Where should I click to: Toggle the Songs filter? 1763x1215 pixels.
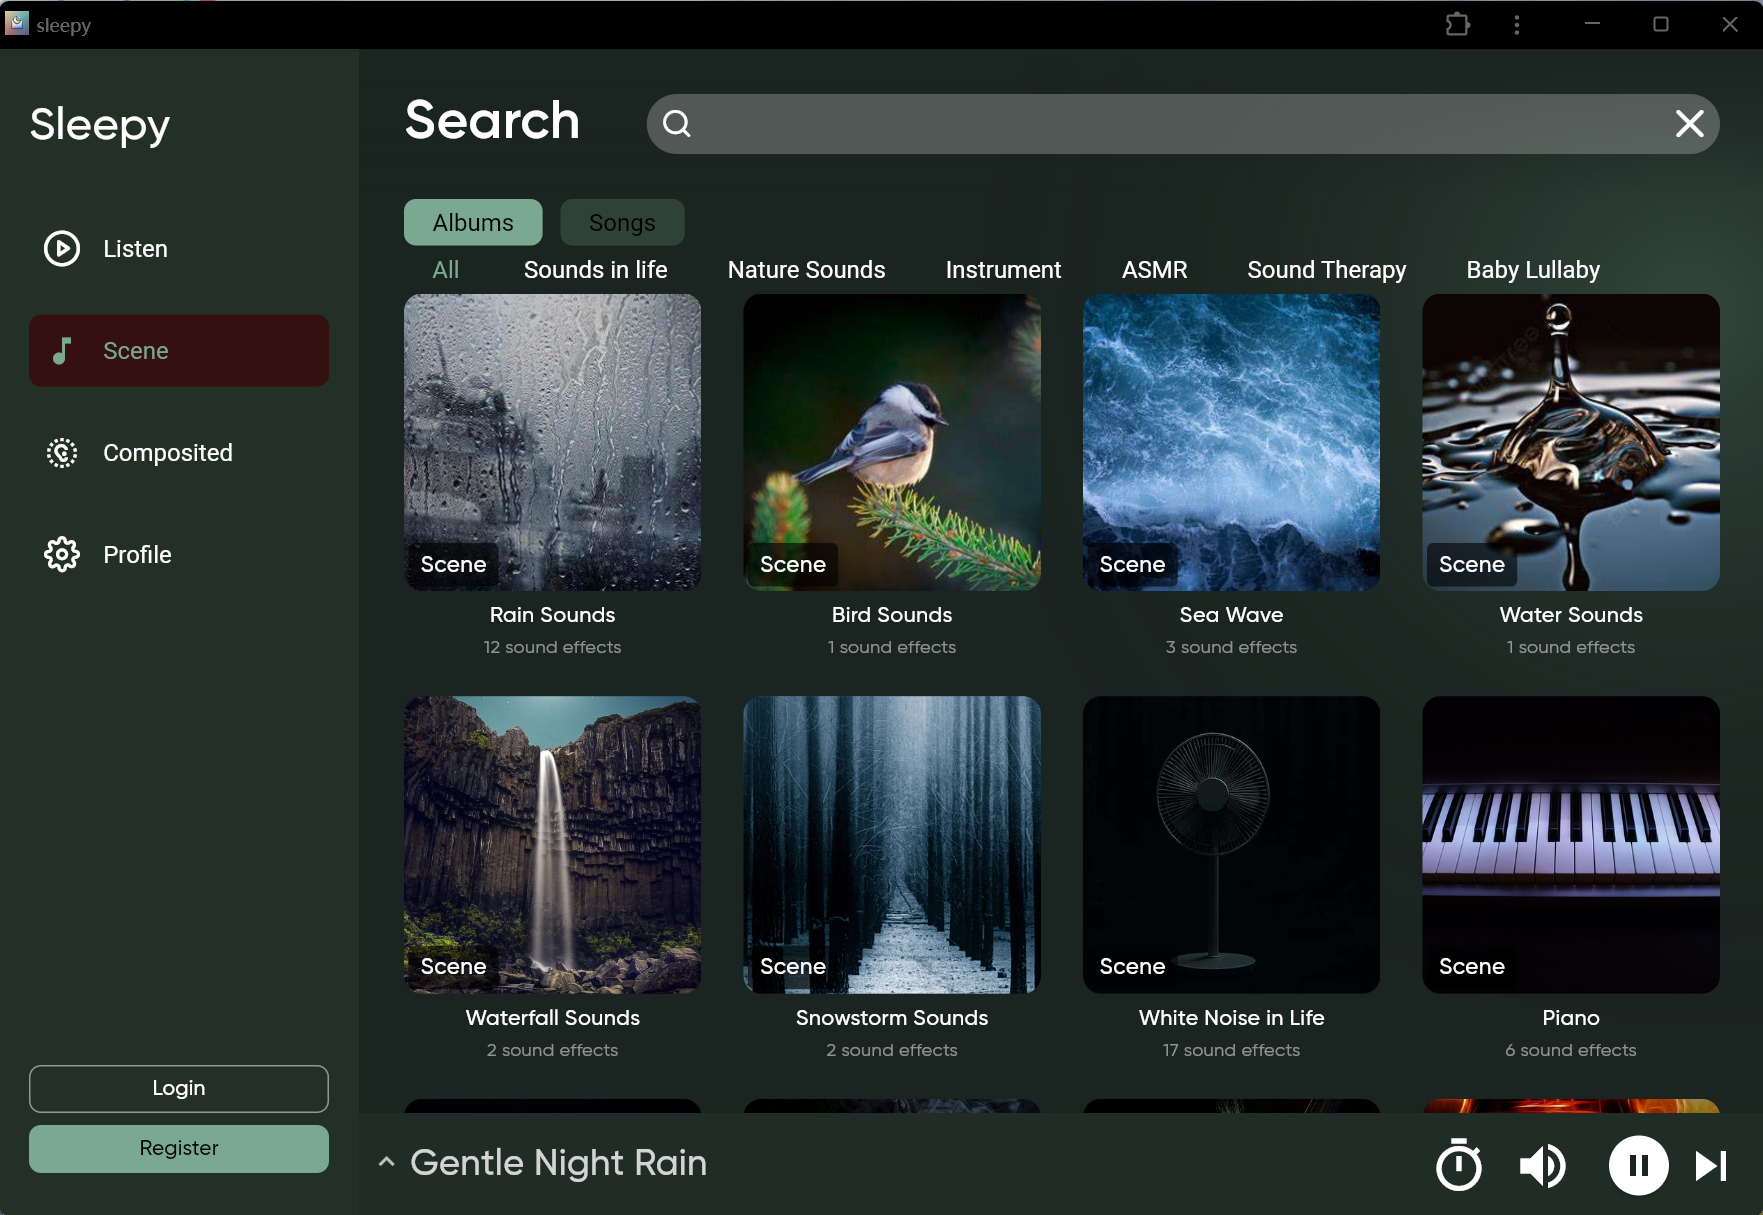[x=621, y=222]
